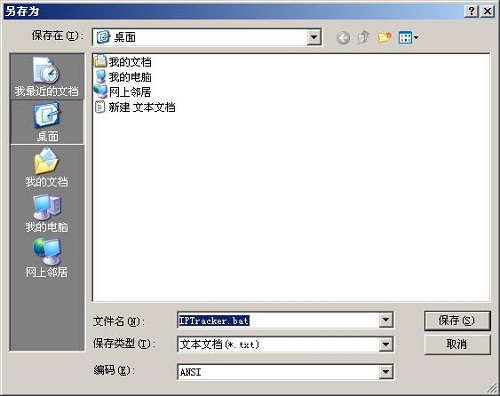
Task: Select 我的电脑 in file list
Action: 123,77
